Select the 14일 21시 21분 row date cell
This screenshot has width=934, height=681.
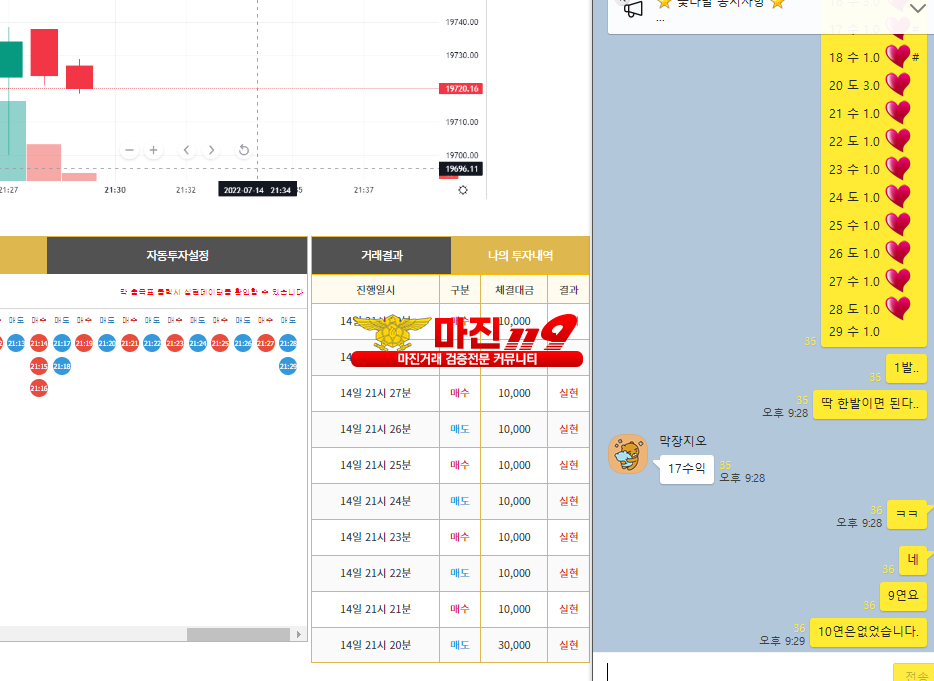click(x=375, y=609)
